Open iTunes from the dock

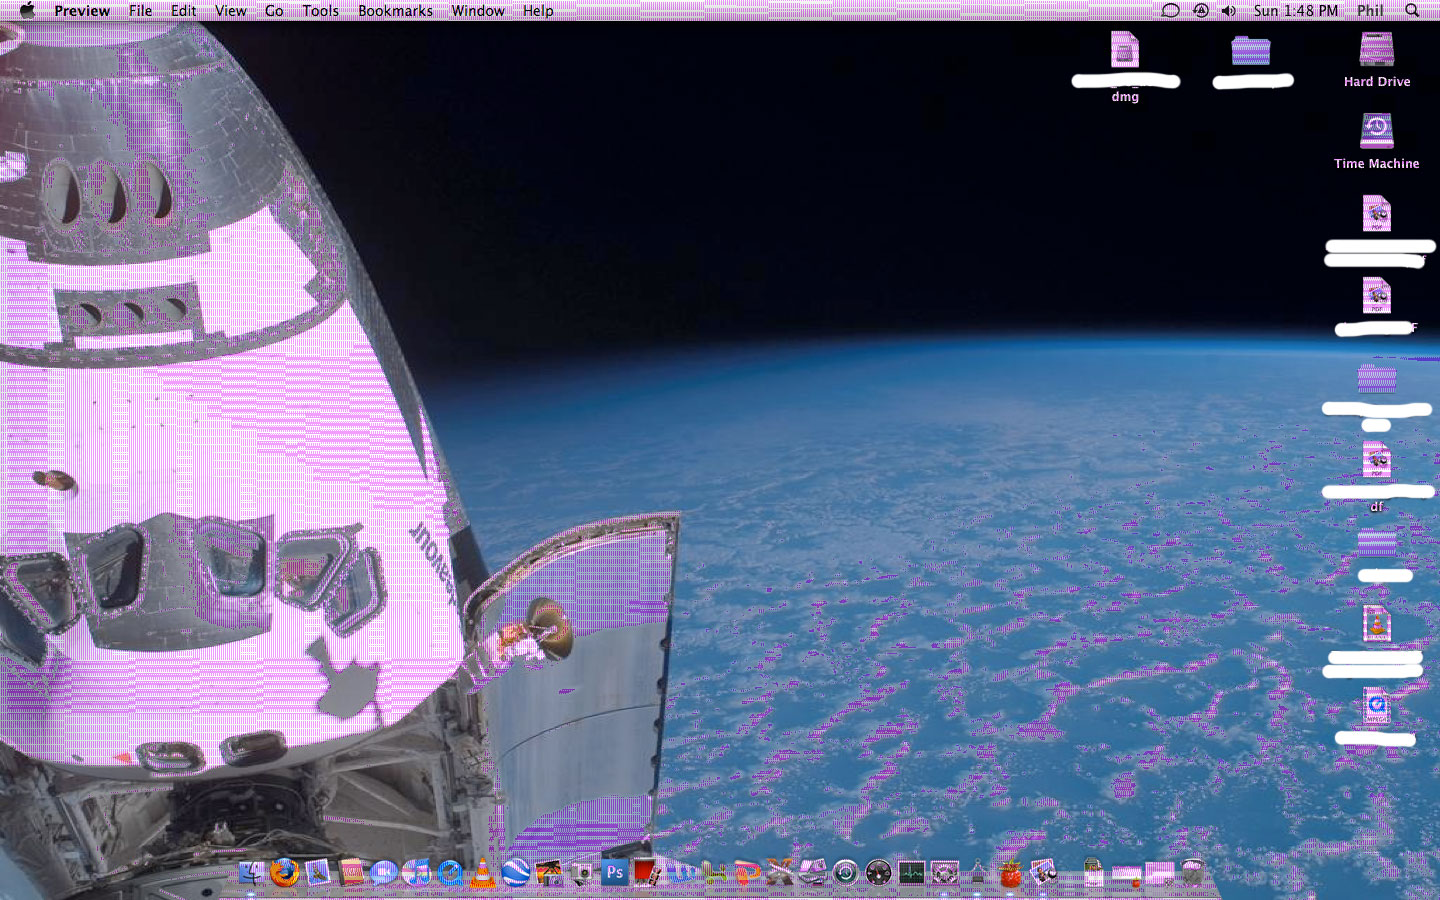(417, 873)
